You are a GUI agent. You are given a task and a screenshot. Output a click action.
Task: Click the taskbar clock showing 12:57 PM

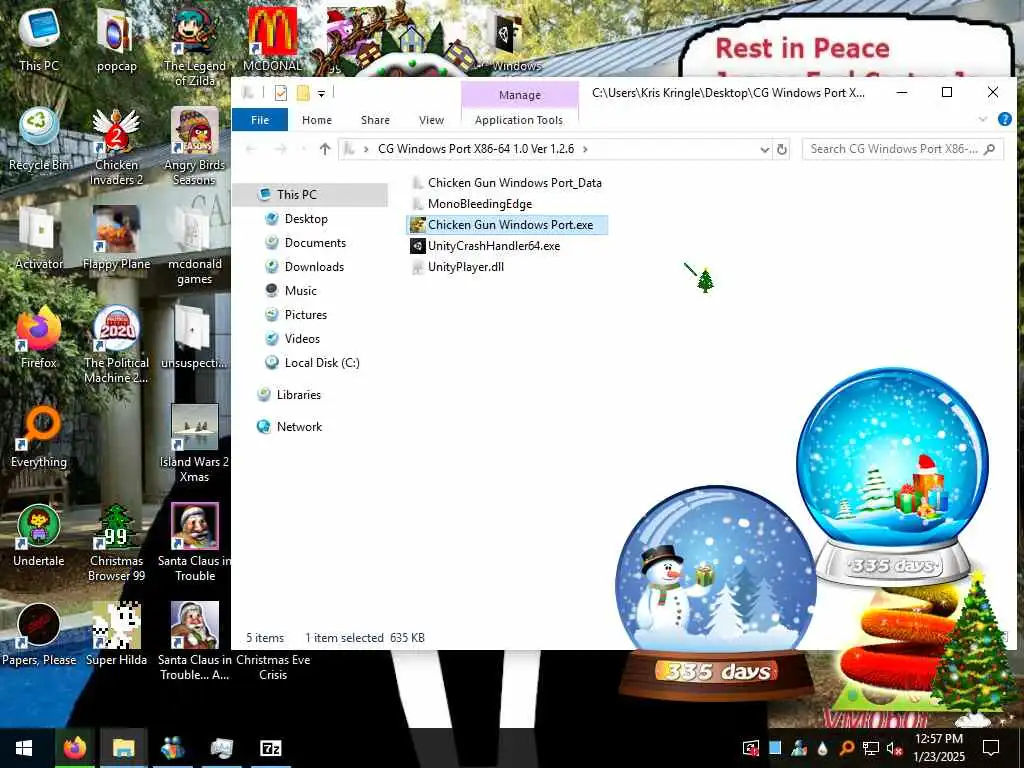(x=939, y=748)
